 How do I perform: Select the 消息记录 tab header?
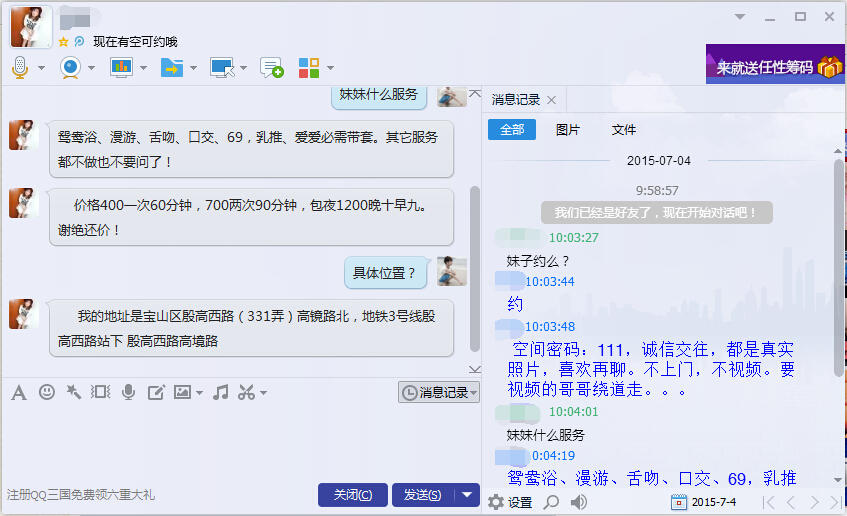click(516, 100)
